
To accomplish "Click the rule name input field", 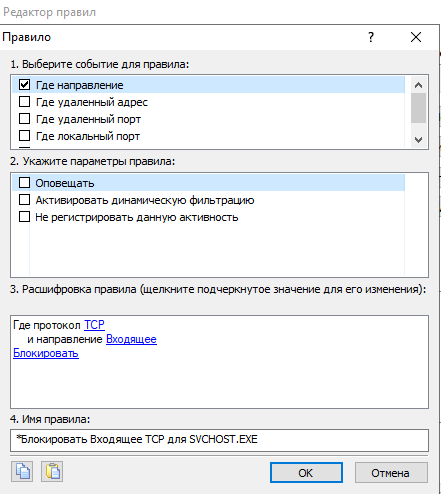I will [219, 440].
